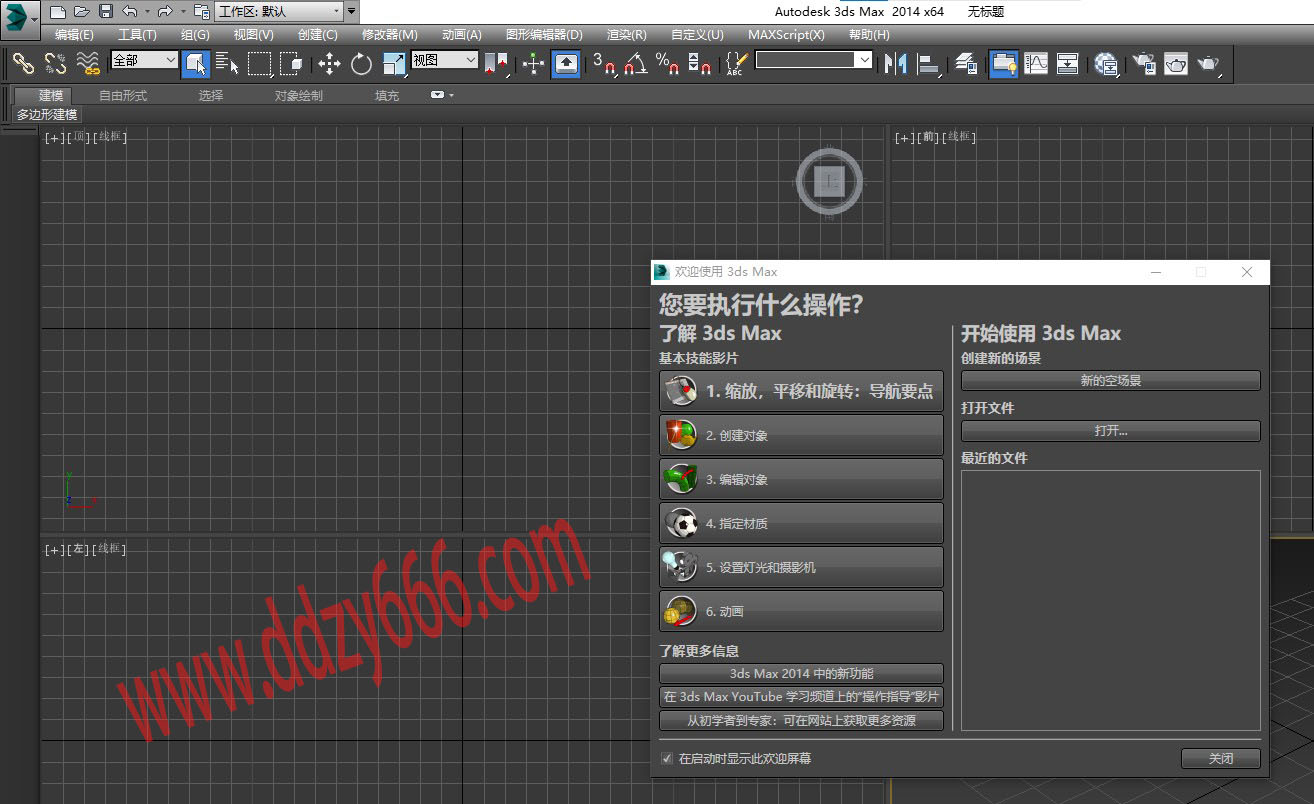The width and height of the screenshot is (1314, 804).
Task: Uncheck 在启动时显示此欢迎屏幕 checkbox
Action: (x=667, y=759)
